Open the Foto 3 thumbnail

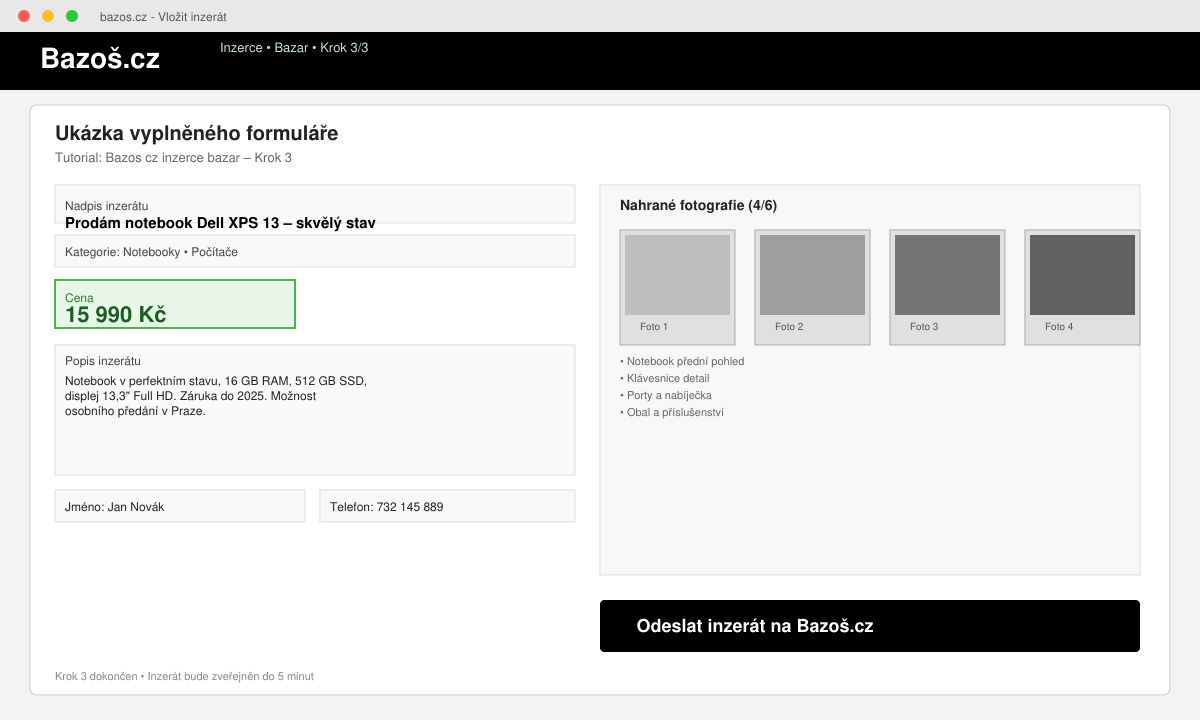pos(947,288)
